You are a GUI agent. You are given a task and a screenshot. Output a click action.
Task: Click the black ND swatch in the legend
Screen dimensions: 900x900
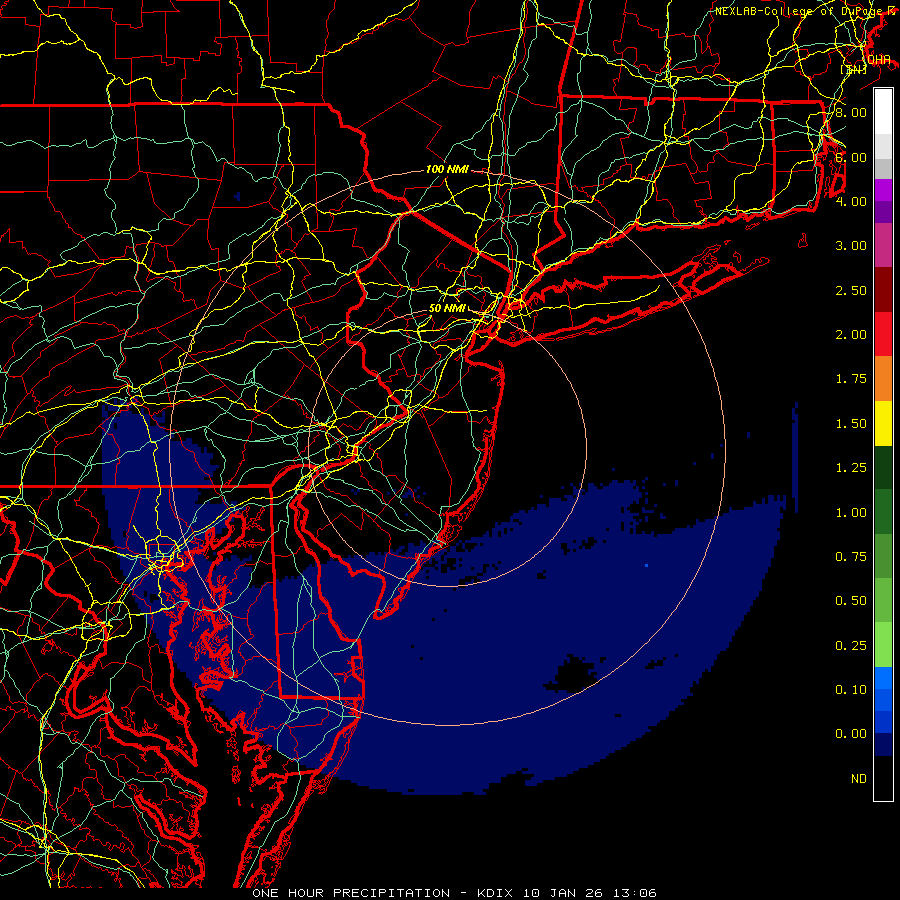[883, 778]
